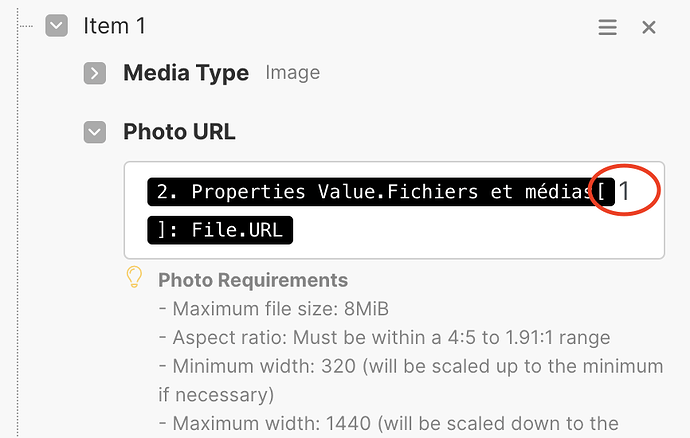The image size is (690, 438).
Task: Open the Item 1 hamburger menu
Action: [x=607, y=27]
